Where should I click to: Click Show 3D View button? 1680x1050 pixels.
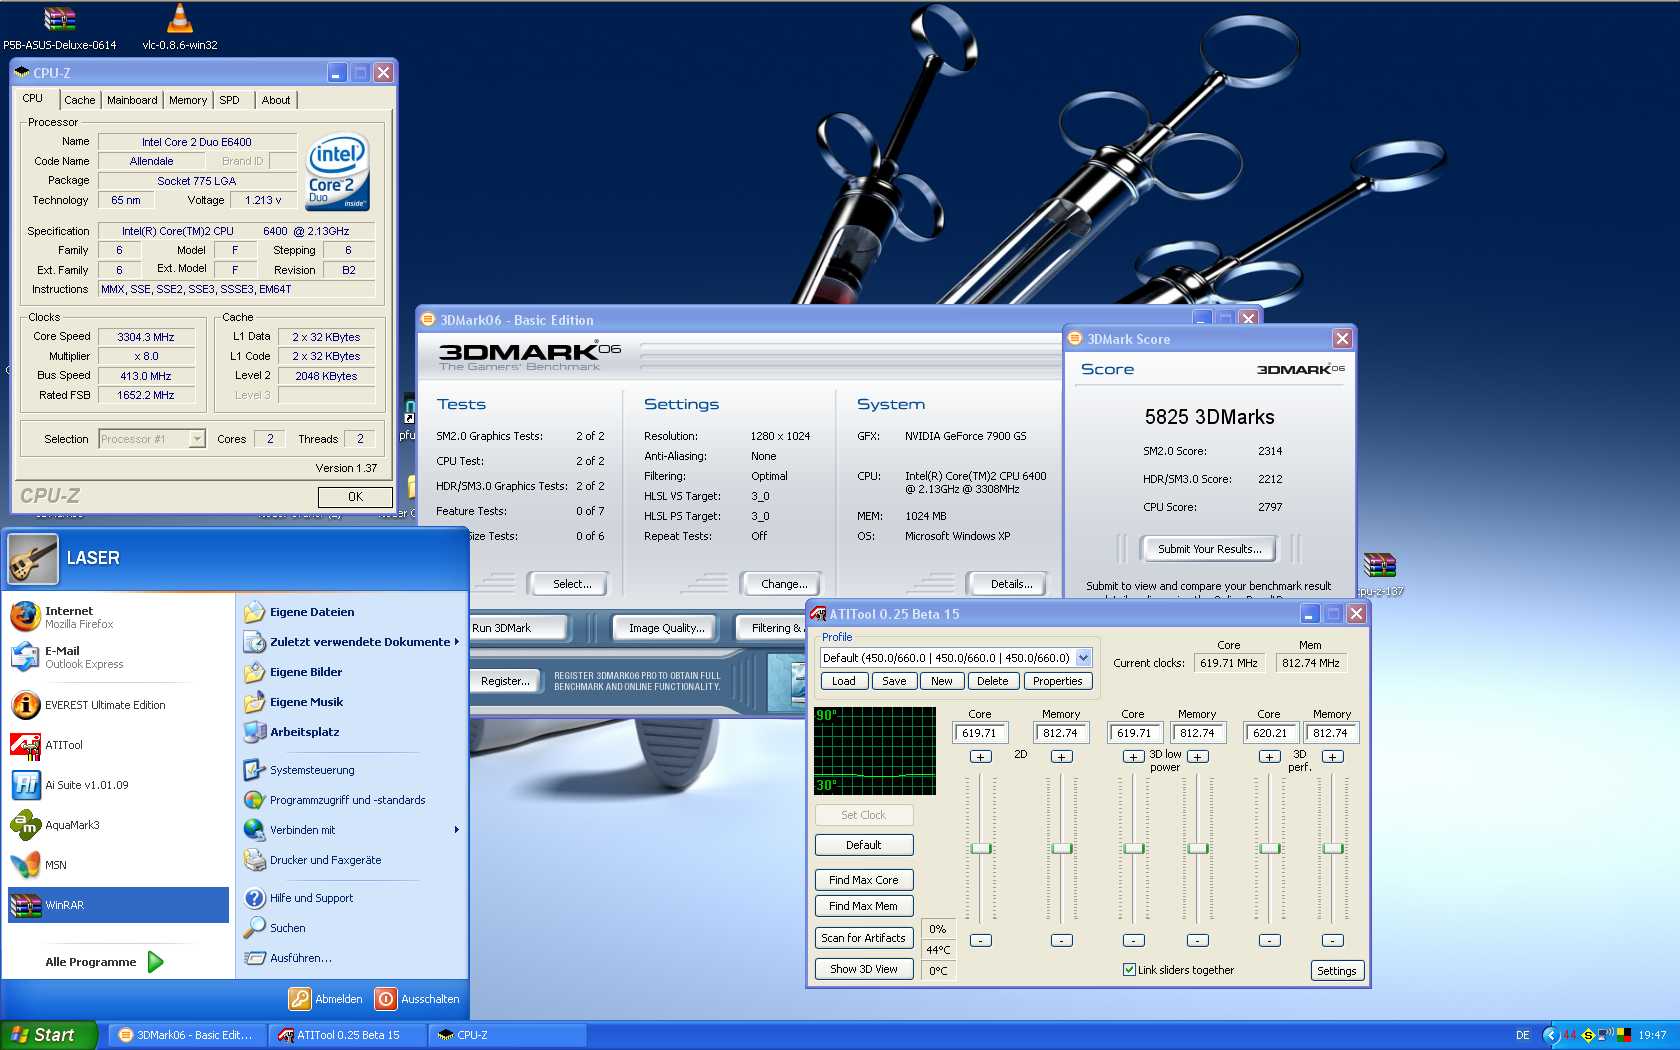pyautogui.click(x=864, y=969)
